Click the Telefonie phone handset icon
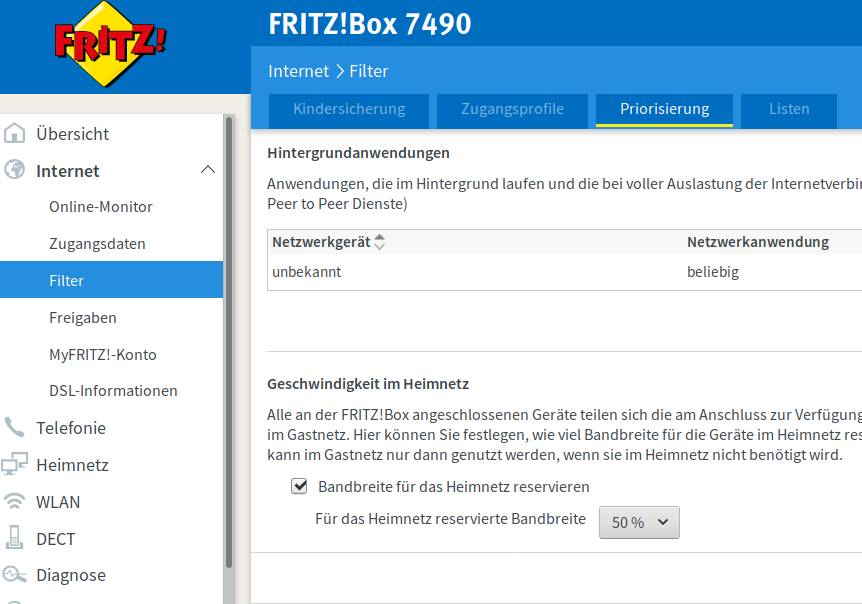 15,427
